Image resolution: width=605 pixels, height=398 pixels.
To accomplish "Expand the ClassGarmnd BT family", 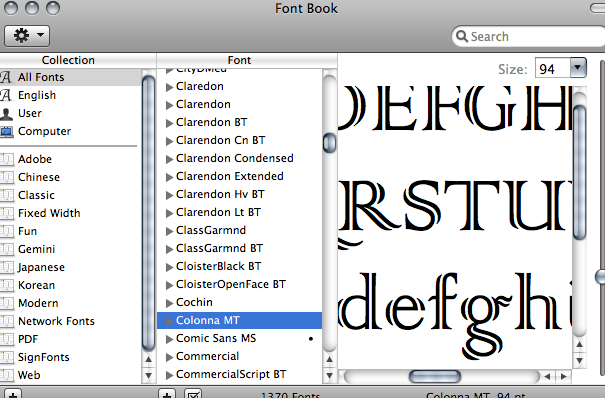I will (169, 249).
